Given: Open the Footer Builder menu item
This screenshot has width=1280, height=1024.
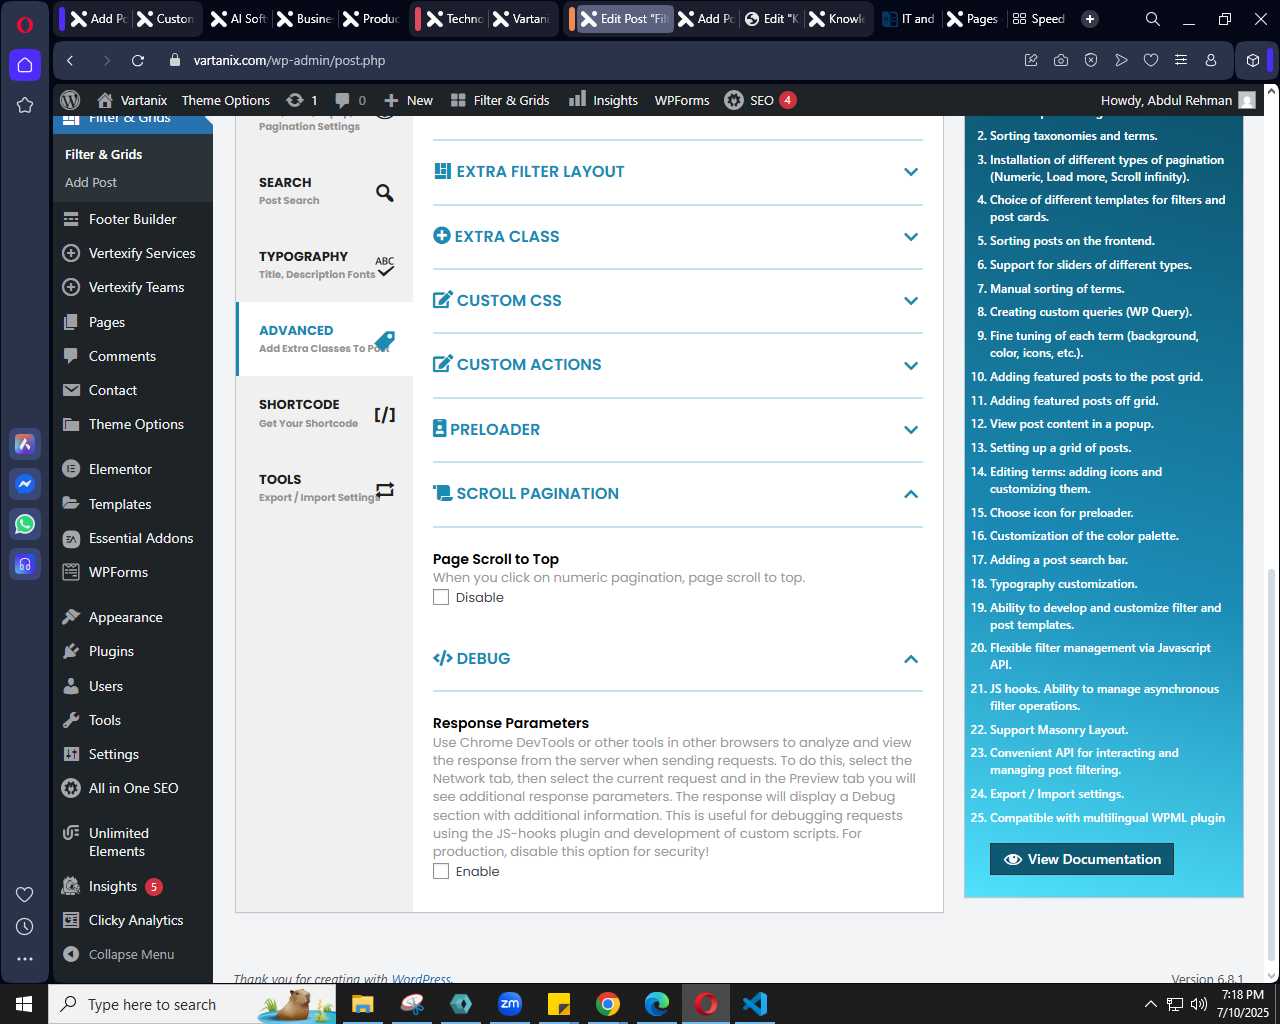Looking at the screenshot, I should [133, 219].
